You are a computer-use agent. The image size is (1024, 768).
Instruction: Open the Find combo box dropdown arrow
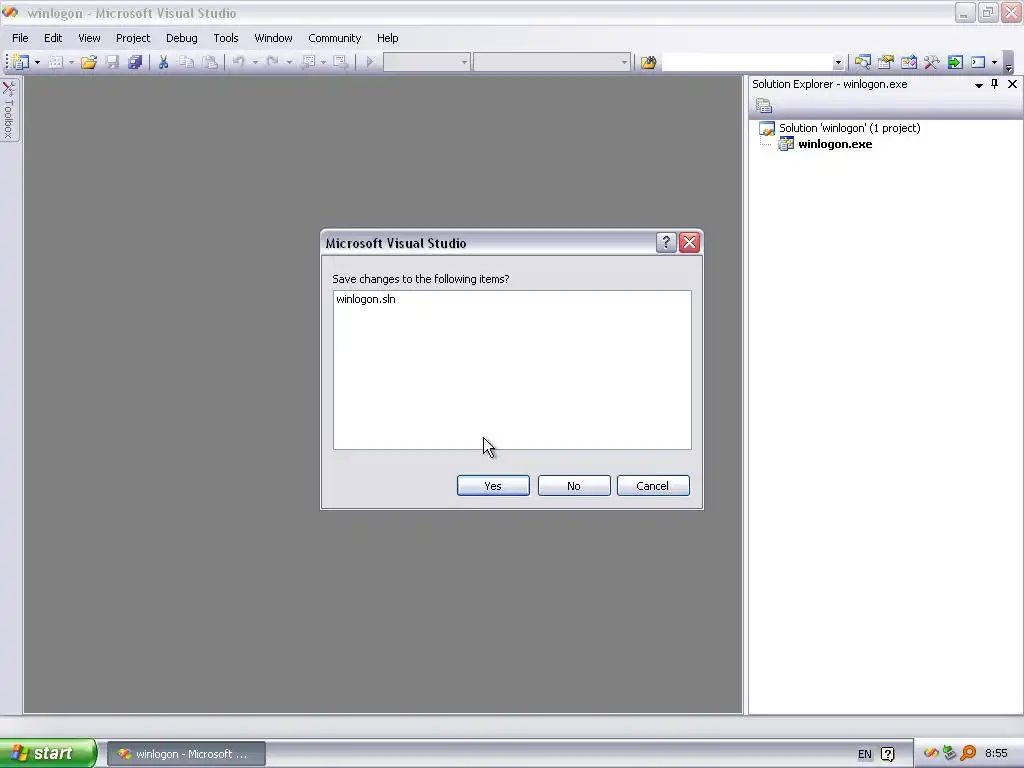coord(839,63)
